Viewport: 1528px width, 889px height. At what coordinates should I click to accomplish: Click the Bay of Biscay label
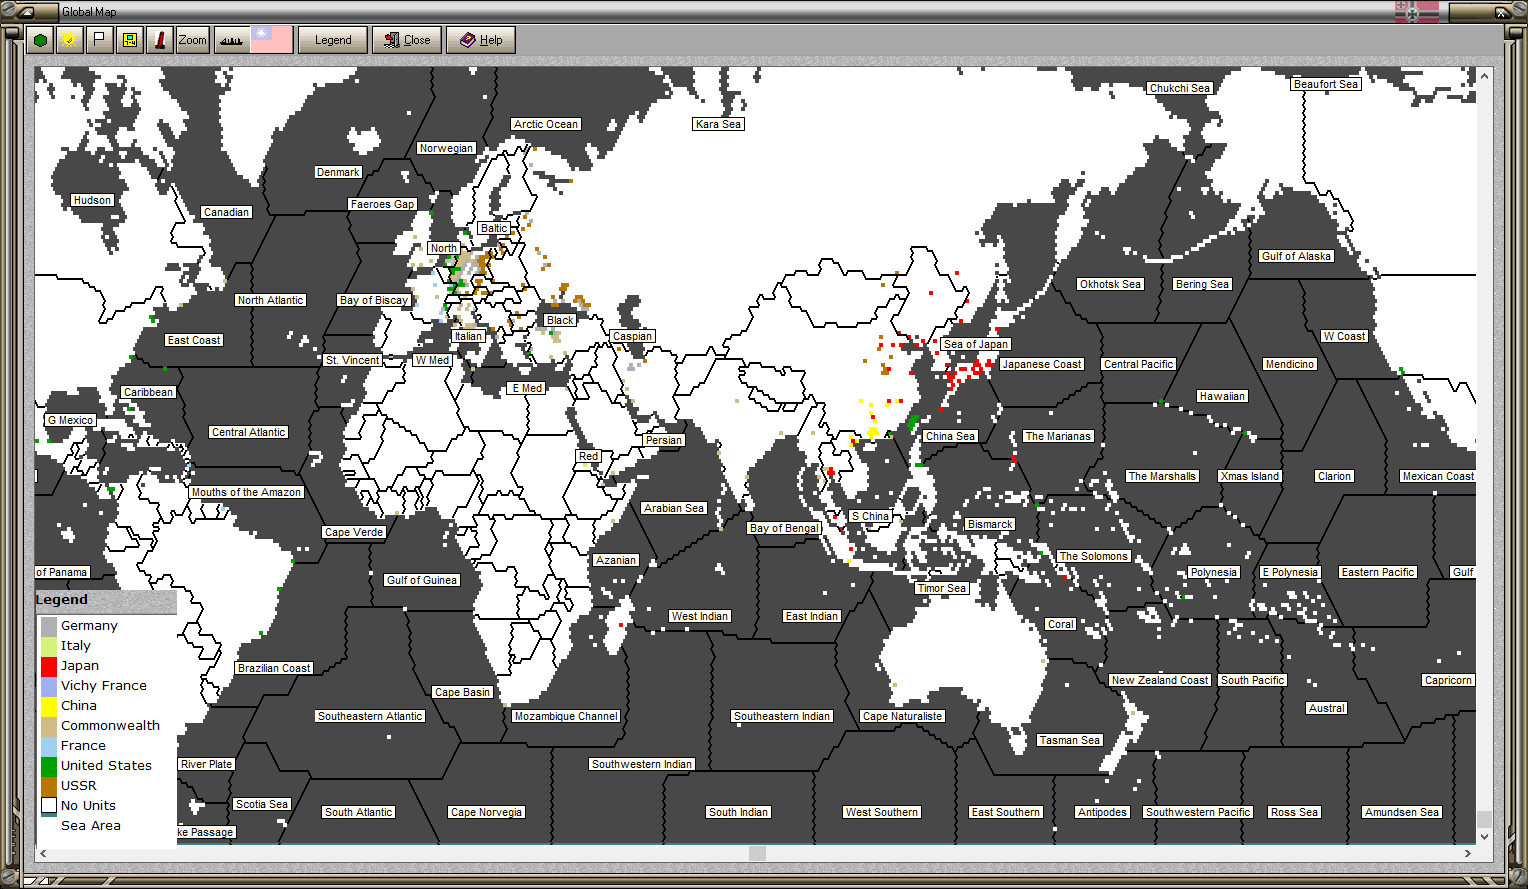[x=374, y=300]
